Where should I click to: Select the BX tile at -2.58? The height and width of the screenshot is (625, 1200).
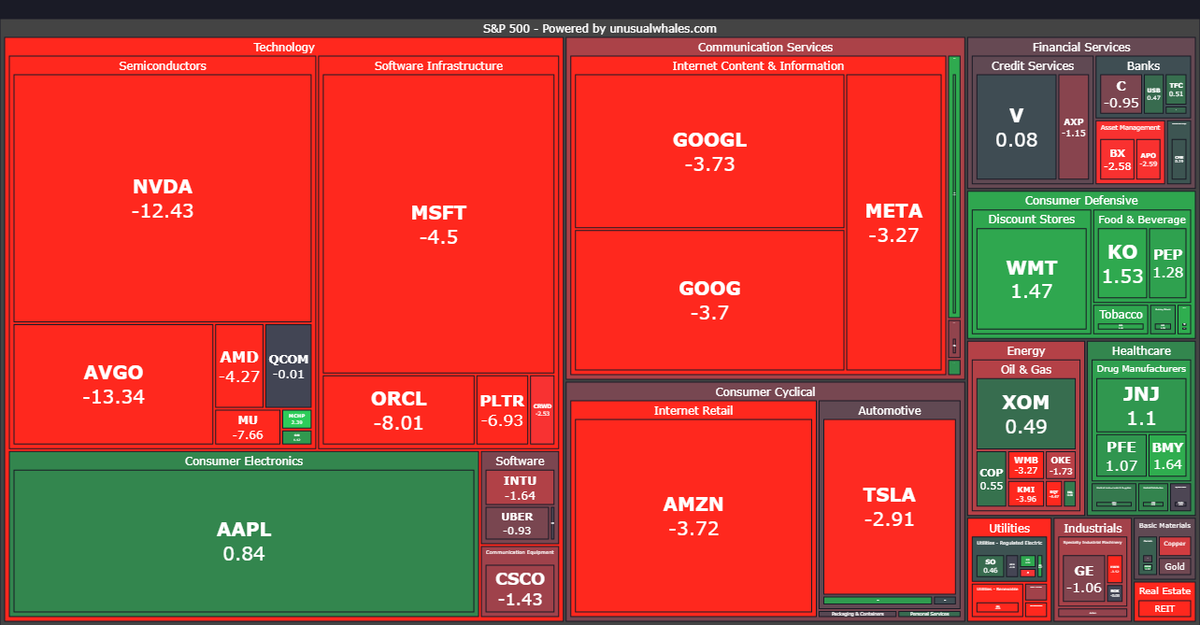pos(1117,158)
